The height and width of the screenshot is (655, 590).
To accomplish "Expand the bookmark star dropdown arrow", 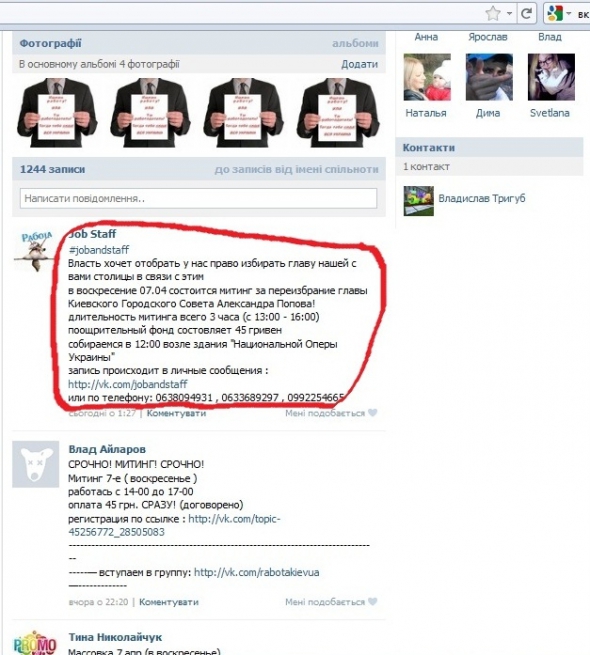I will pyautogui.click(x=509, y=14).
